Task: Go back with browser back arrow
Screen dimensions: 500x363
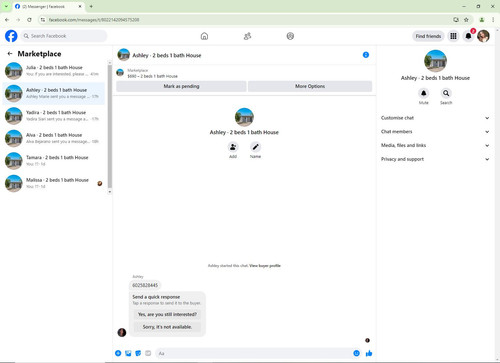Action: point(7,20)
